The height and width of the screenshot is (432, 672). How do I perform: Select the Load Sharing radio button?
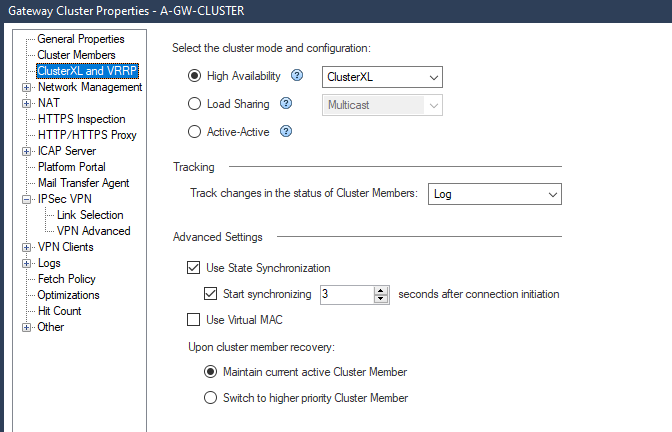click(x=194, y=103)
